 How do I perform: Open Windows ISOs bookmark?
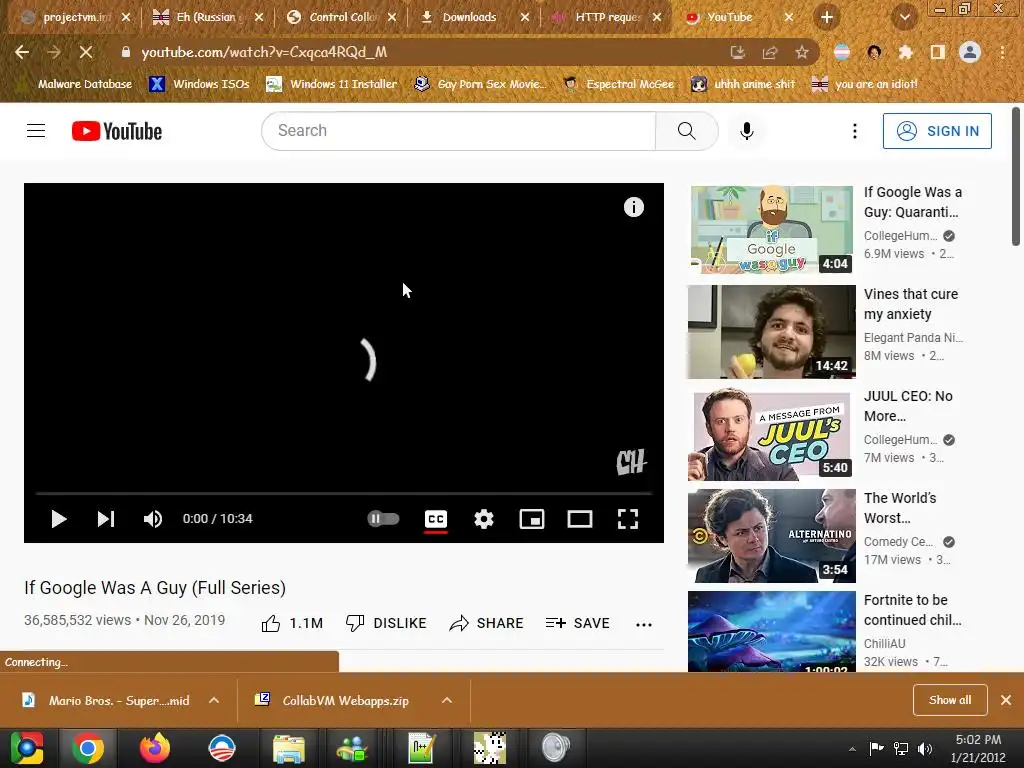[x=200, y=84]
